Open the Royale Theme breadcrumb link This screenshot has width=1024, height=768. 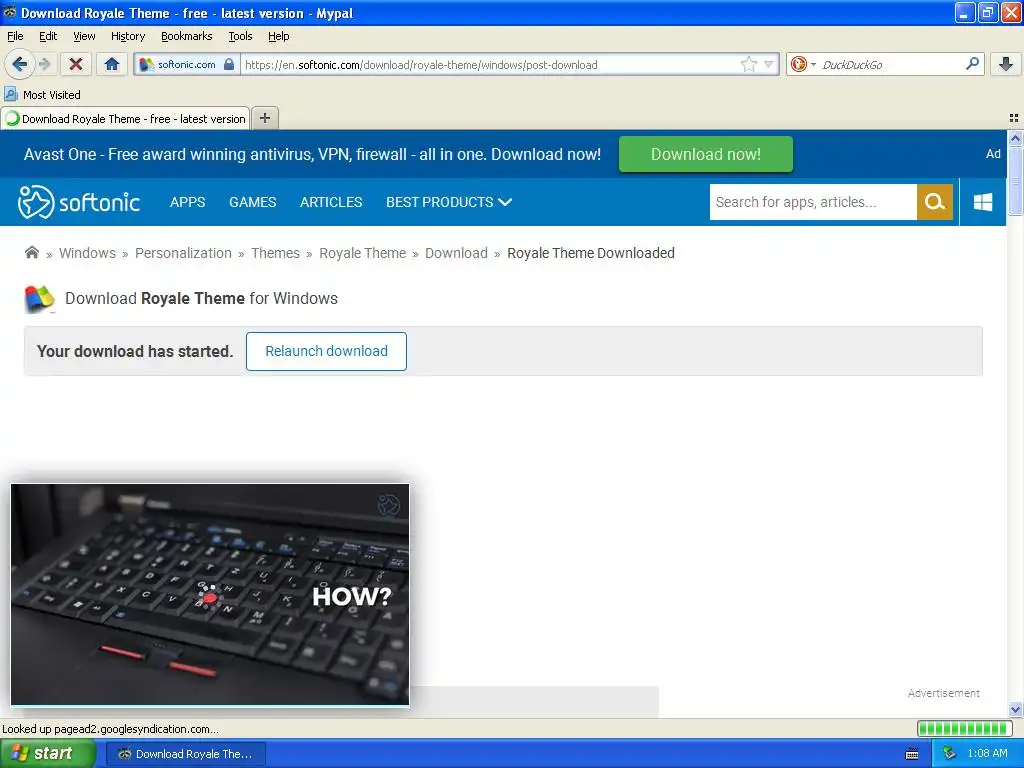click(x=362, y=253)
